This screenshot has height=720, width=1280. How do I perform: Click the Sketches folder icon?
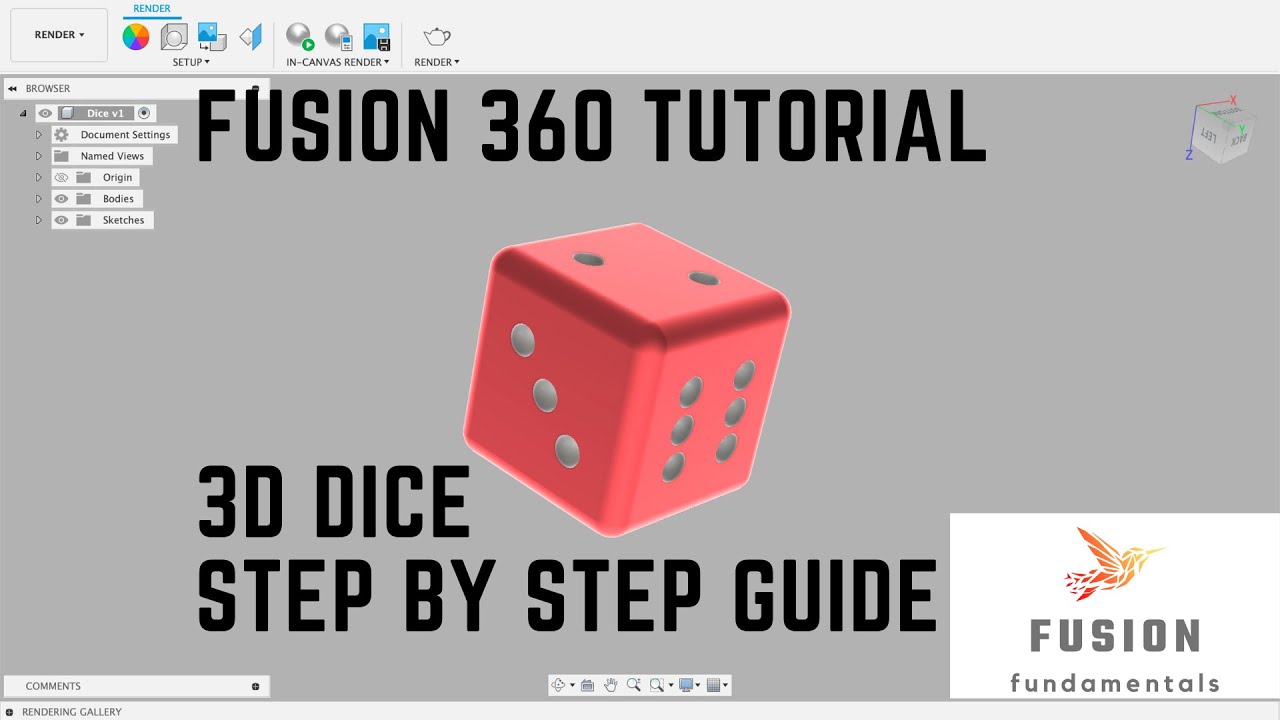[x=84, y=220]
